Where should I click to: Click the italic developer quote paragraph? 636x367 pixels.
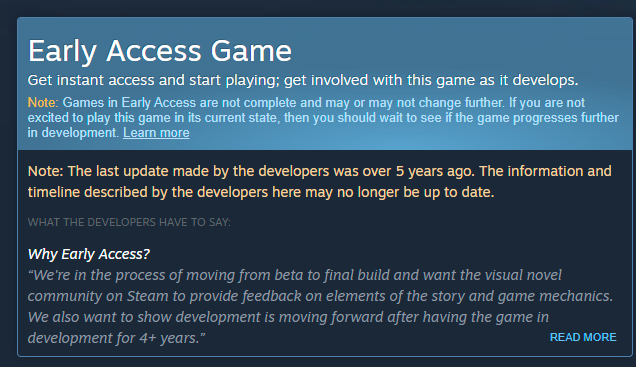320,306
